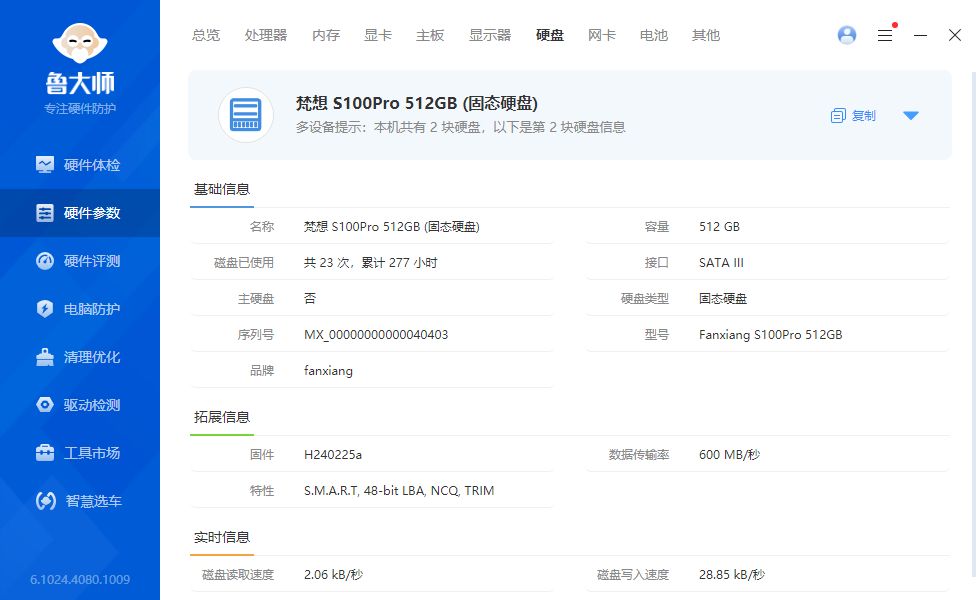The height and width of the screenshot is (600, 980).
Task: Click the 智慧选车 icon
Action: (x=46, y=501)
